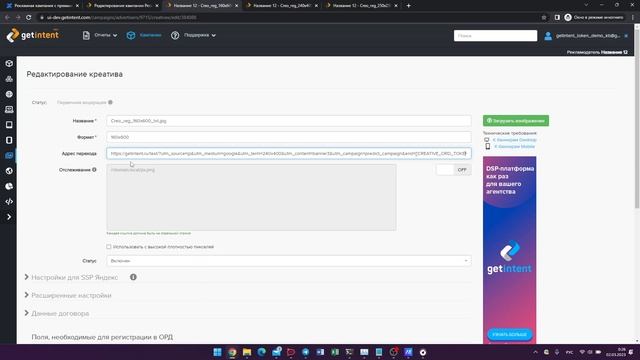The height and width of the screenshot is (360, 640).
Task: Click info icon beside Настройки для SSP Яндекс
Action: [133, 277]
